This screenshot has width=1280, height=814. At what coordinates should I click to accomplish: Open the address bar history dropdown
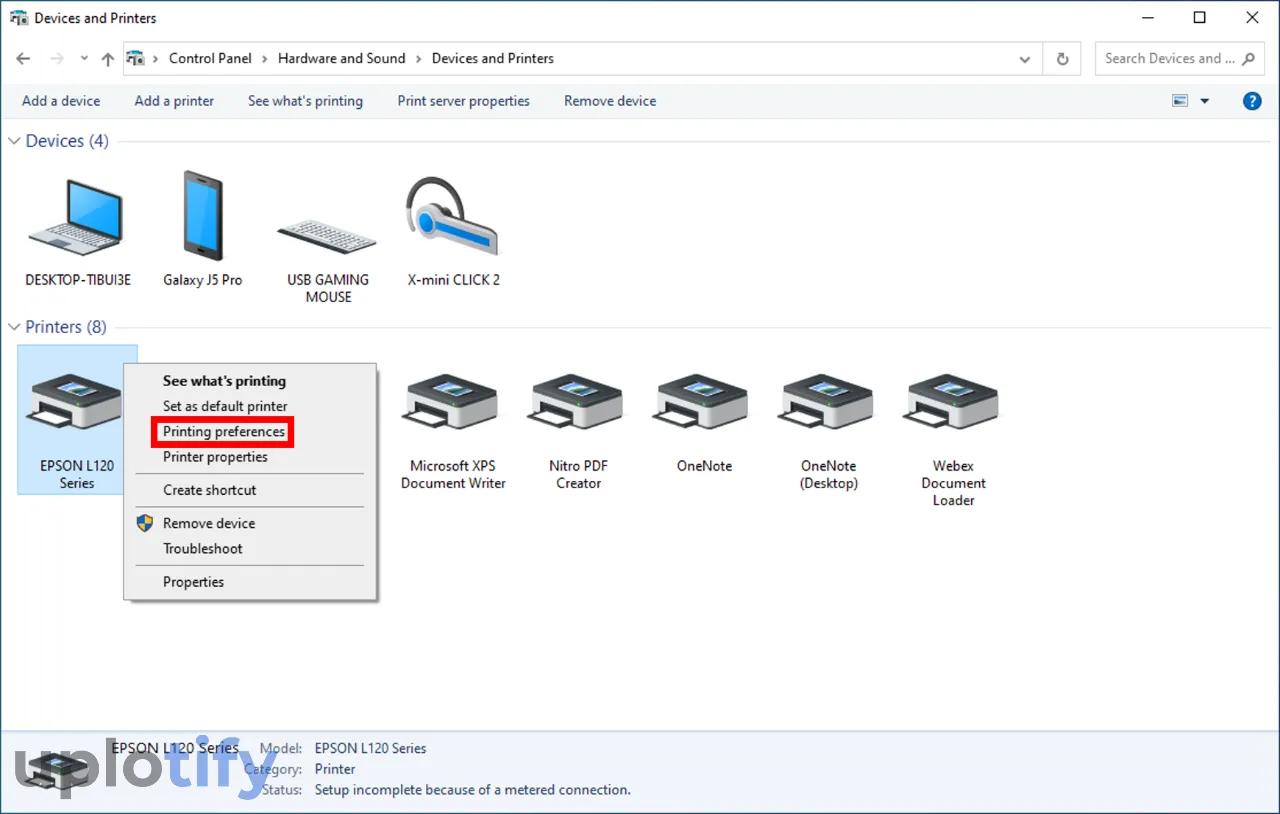1025,59
